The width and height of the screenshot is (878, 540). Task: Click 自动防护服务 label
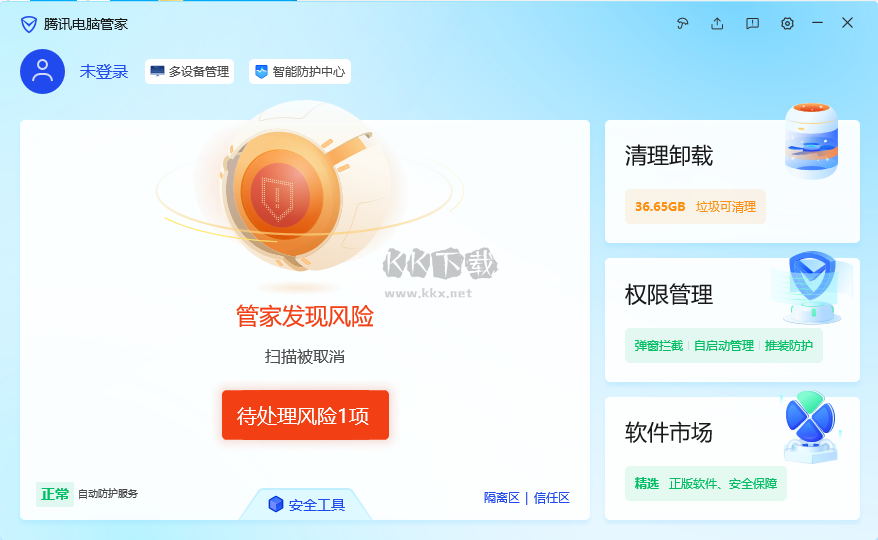point(108,494)
